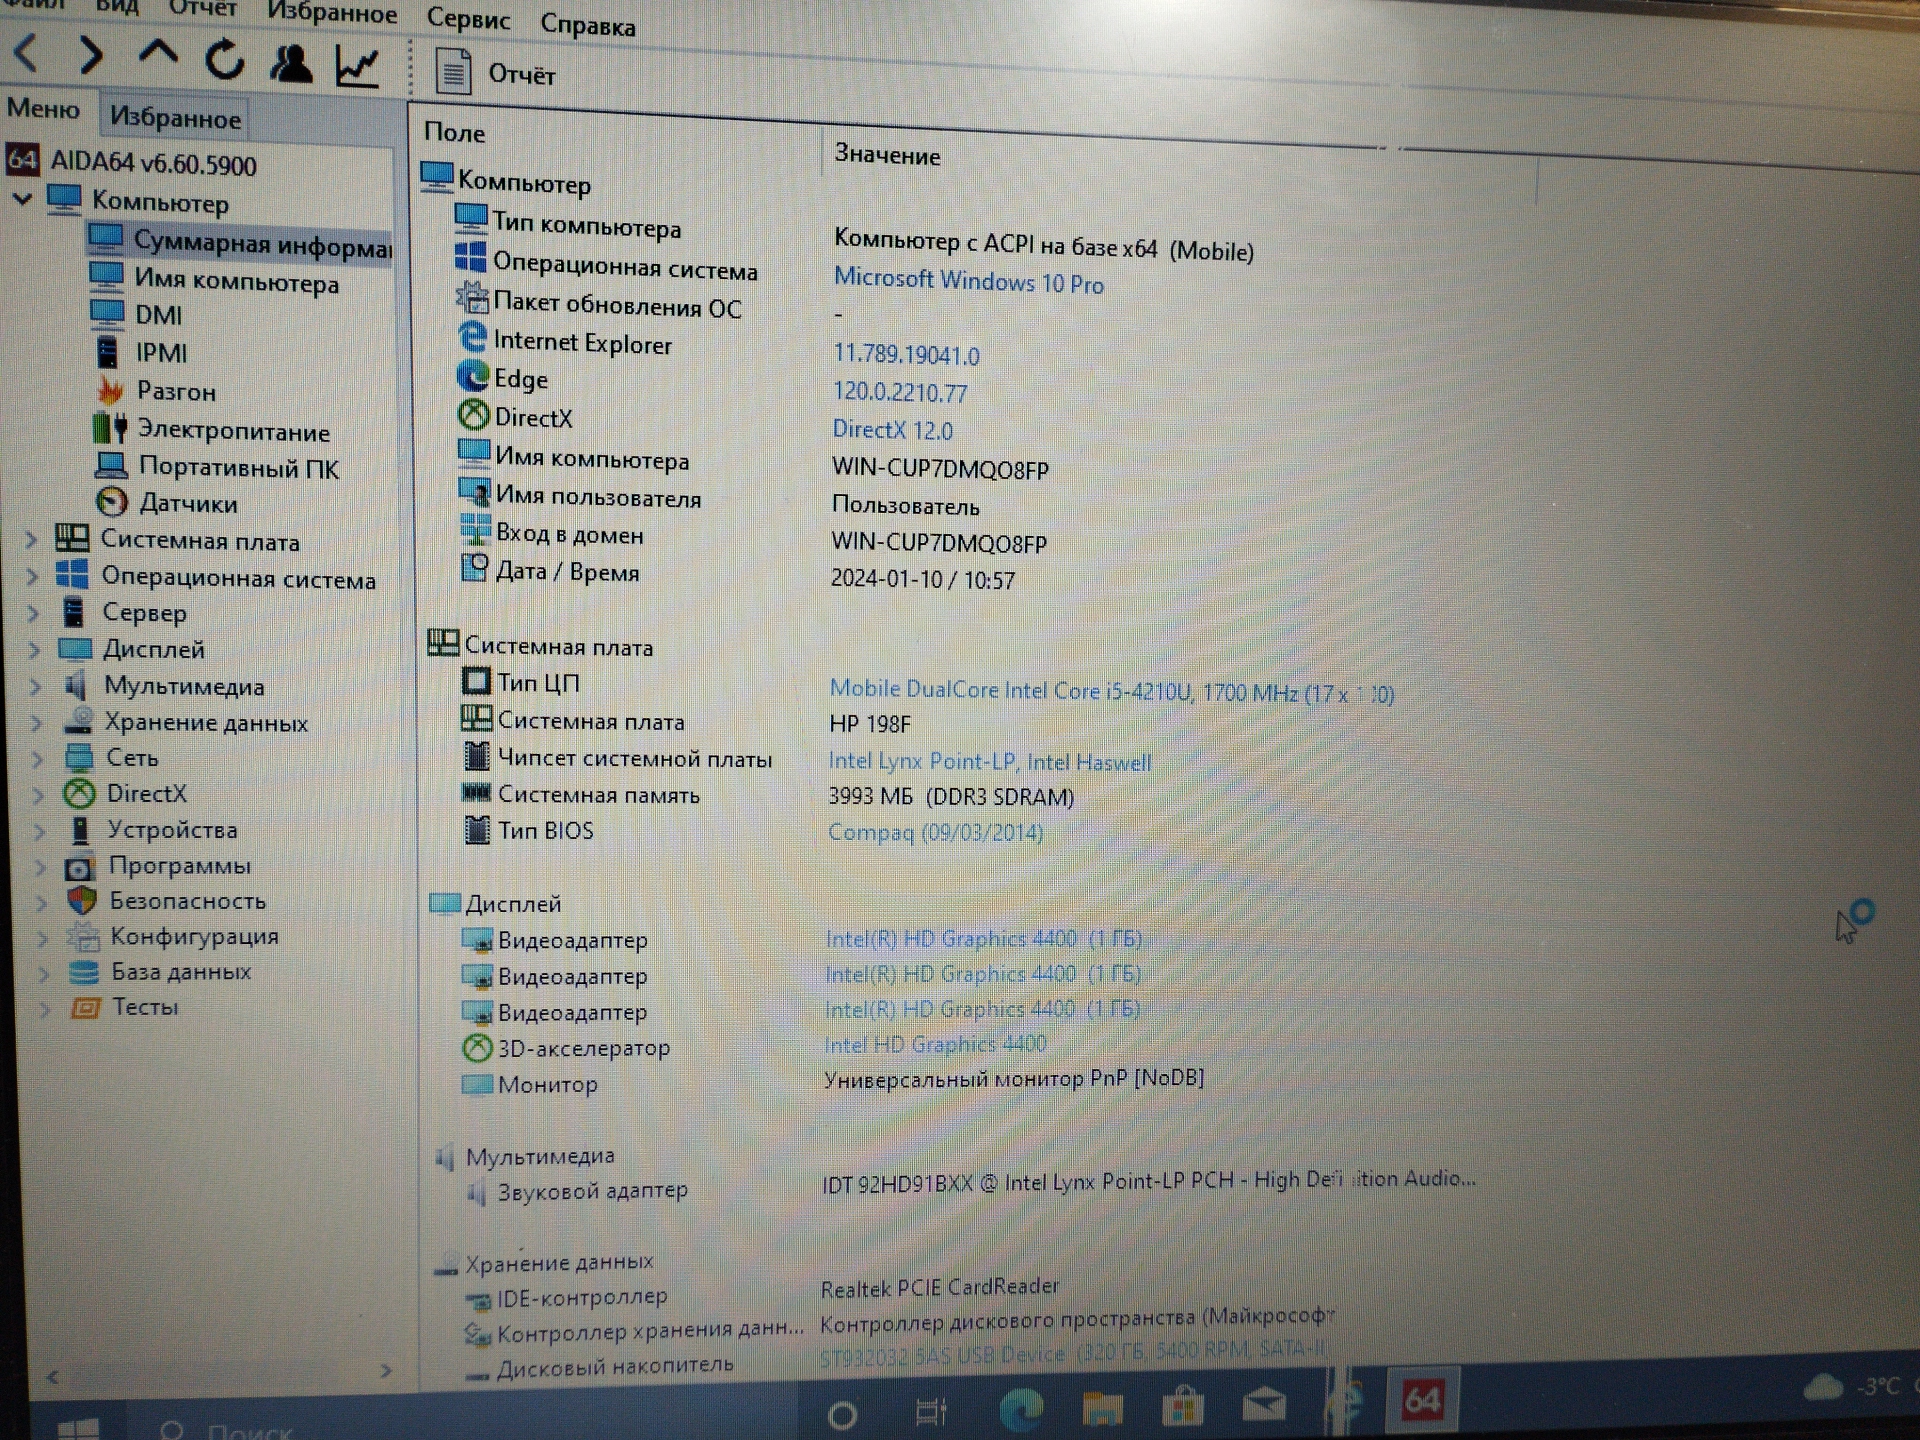Click the Значение column header
This screenshot has height=1440, width=1920.
coord(887,155)
